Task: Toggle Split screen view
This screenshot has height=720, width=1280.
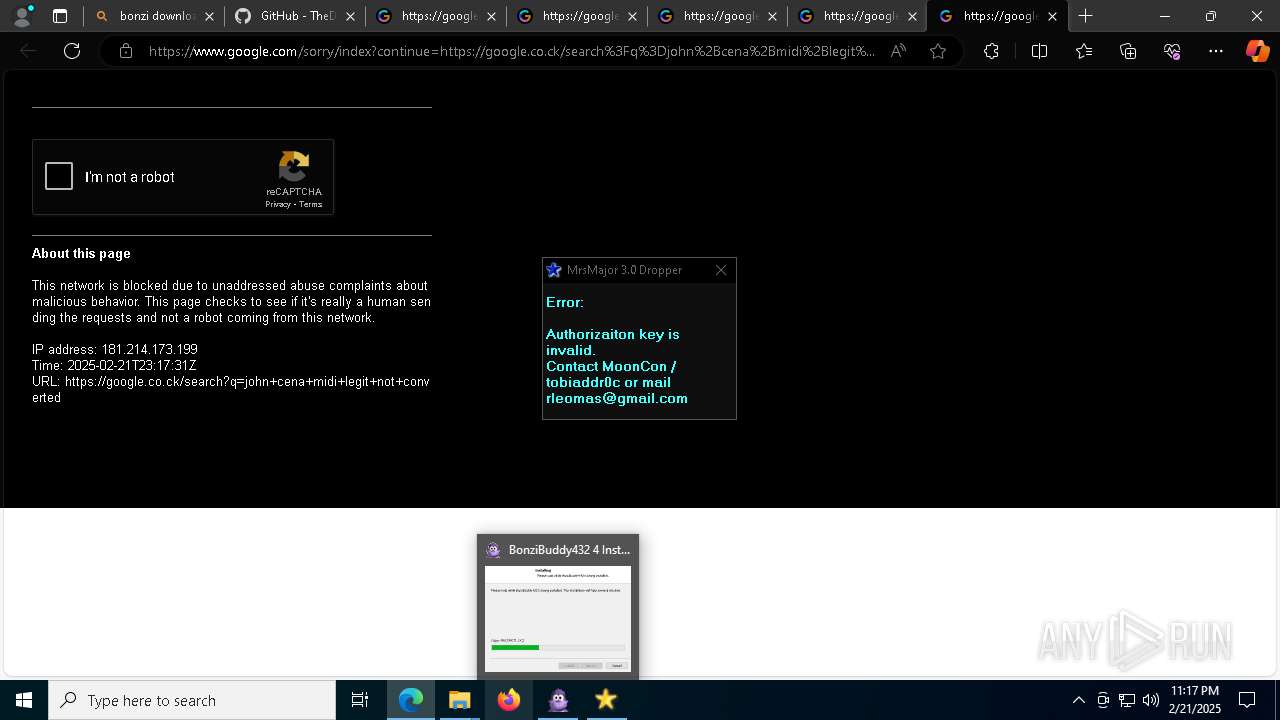Action: point(1039,51)
